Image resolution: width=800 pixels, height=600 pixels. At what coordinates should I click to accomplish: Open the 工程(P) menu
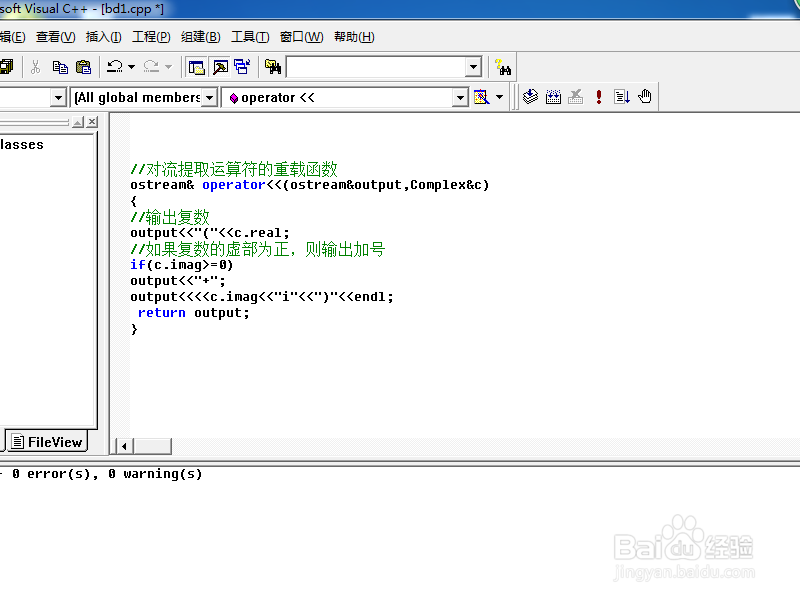coord(152,37)
